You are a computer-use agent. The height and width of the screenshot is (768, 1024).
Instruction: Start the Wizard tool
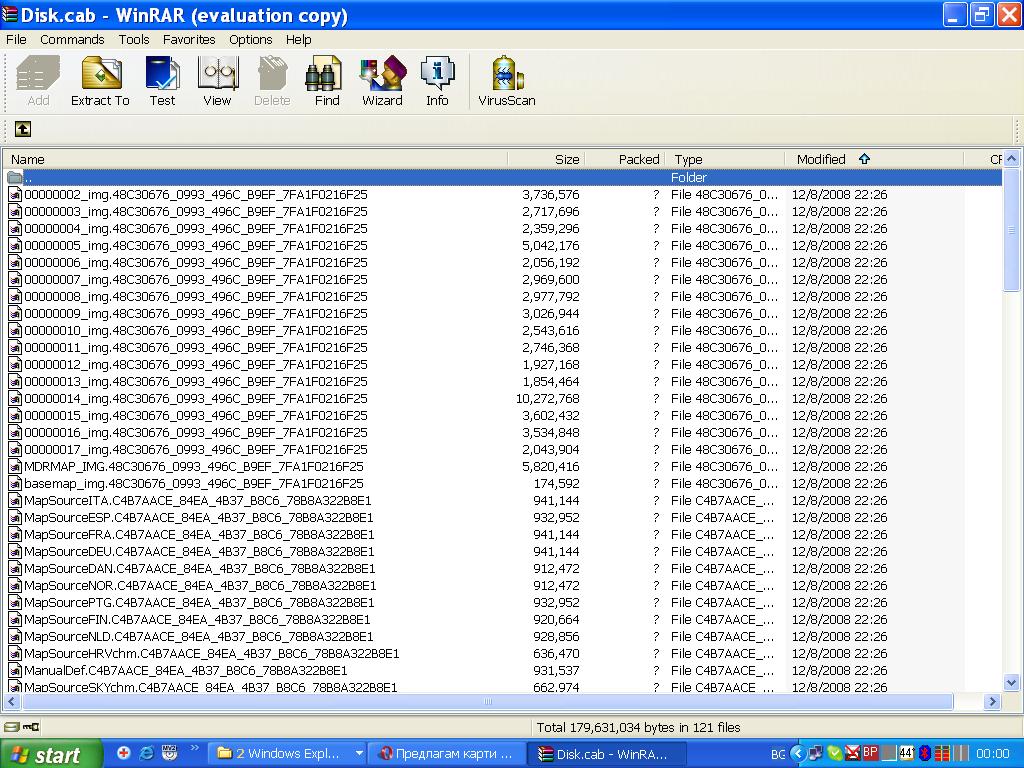click(x=382, y=81)
